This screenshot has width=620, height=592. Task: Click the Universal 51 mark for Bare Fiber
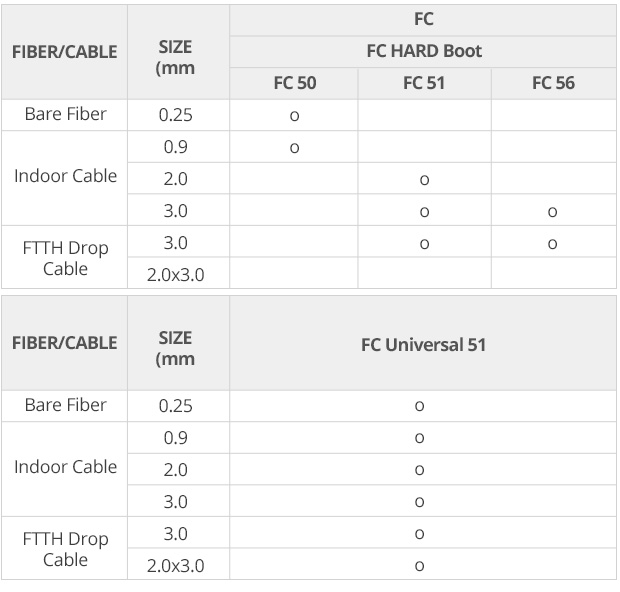420,406
